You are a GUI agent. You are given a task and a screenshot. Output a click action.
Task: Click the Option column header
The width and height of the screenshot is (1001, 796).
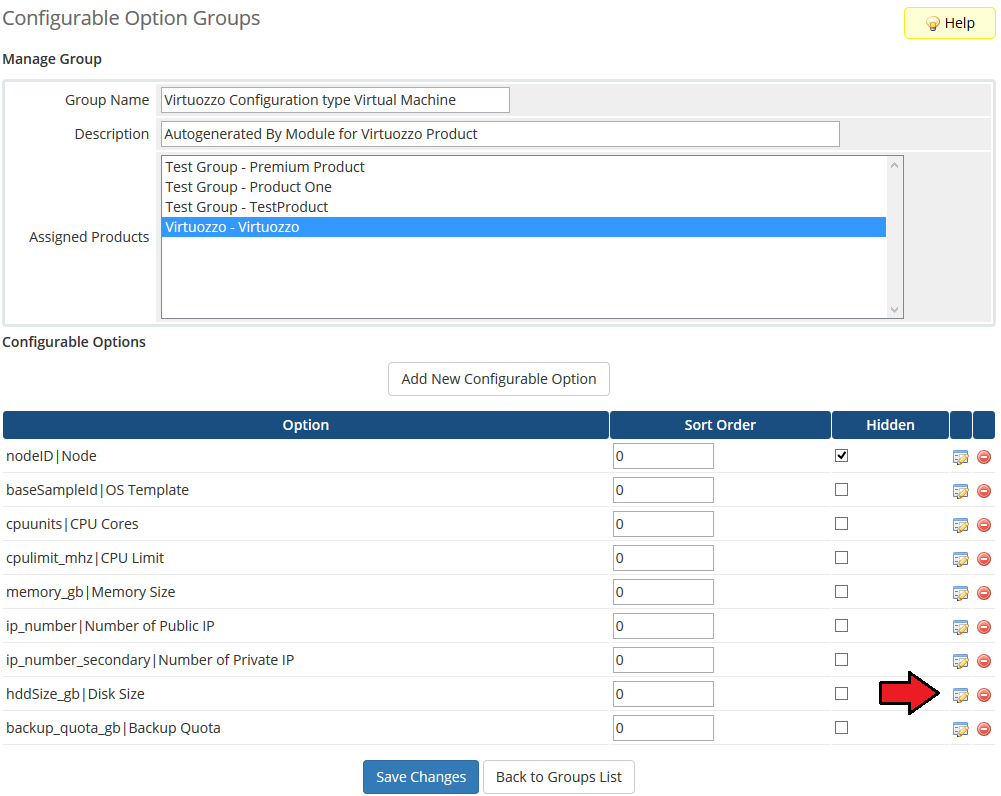[306, 425]
